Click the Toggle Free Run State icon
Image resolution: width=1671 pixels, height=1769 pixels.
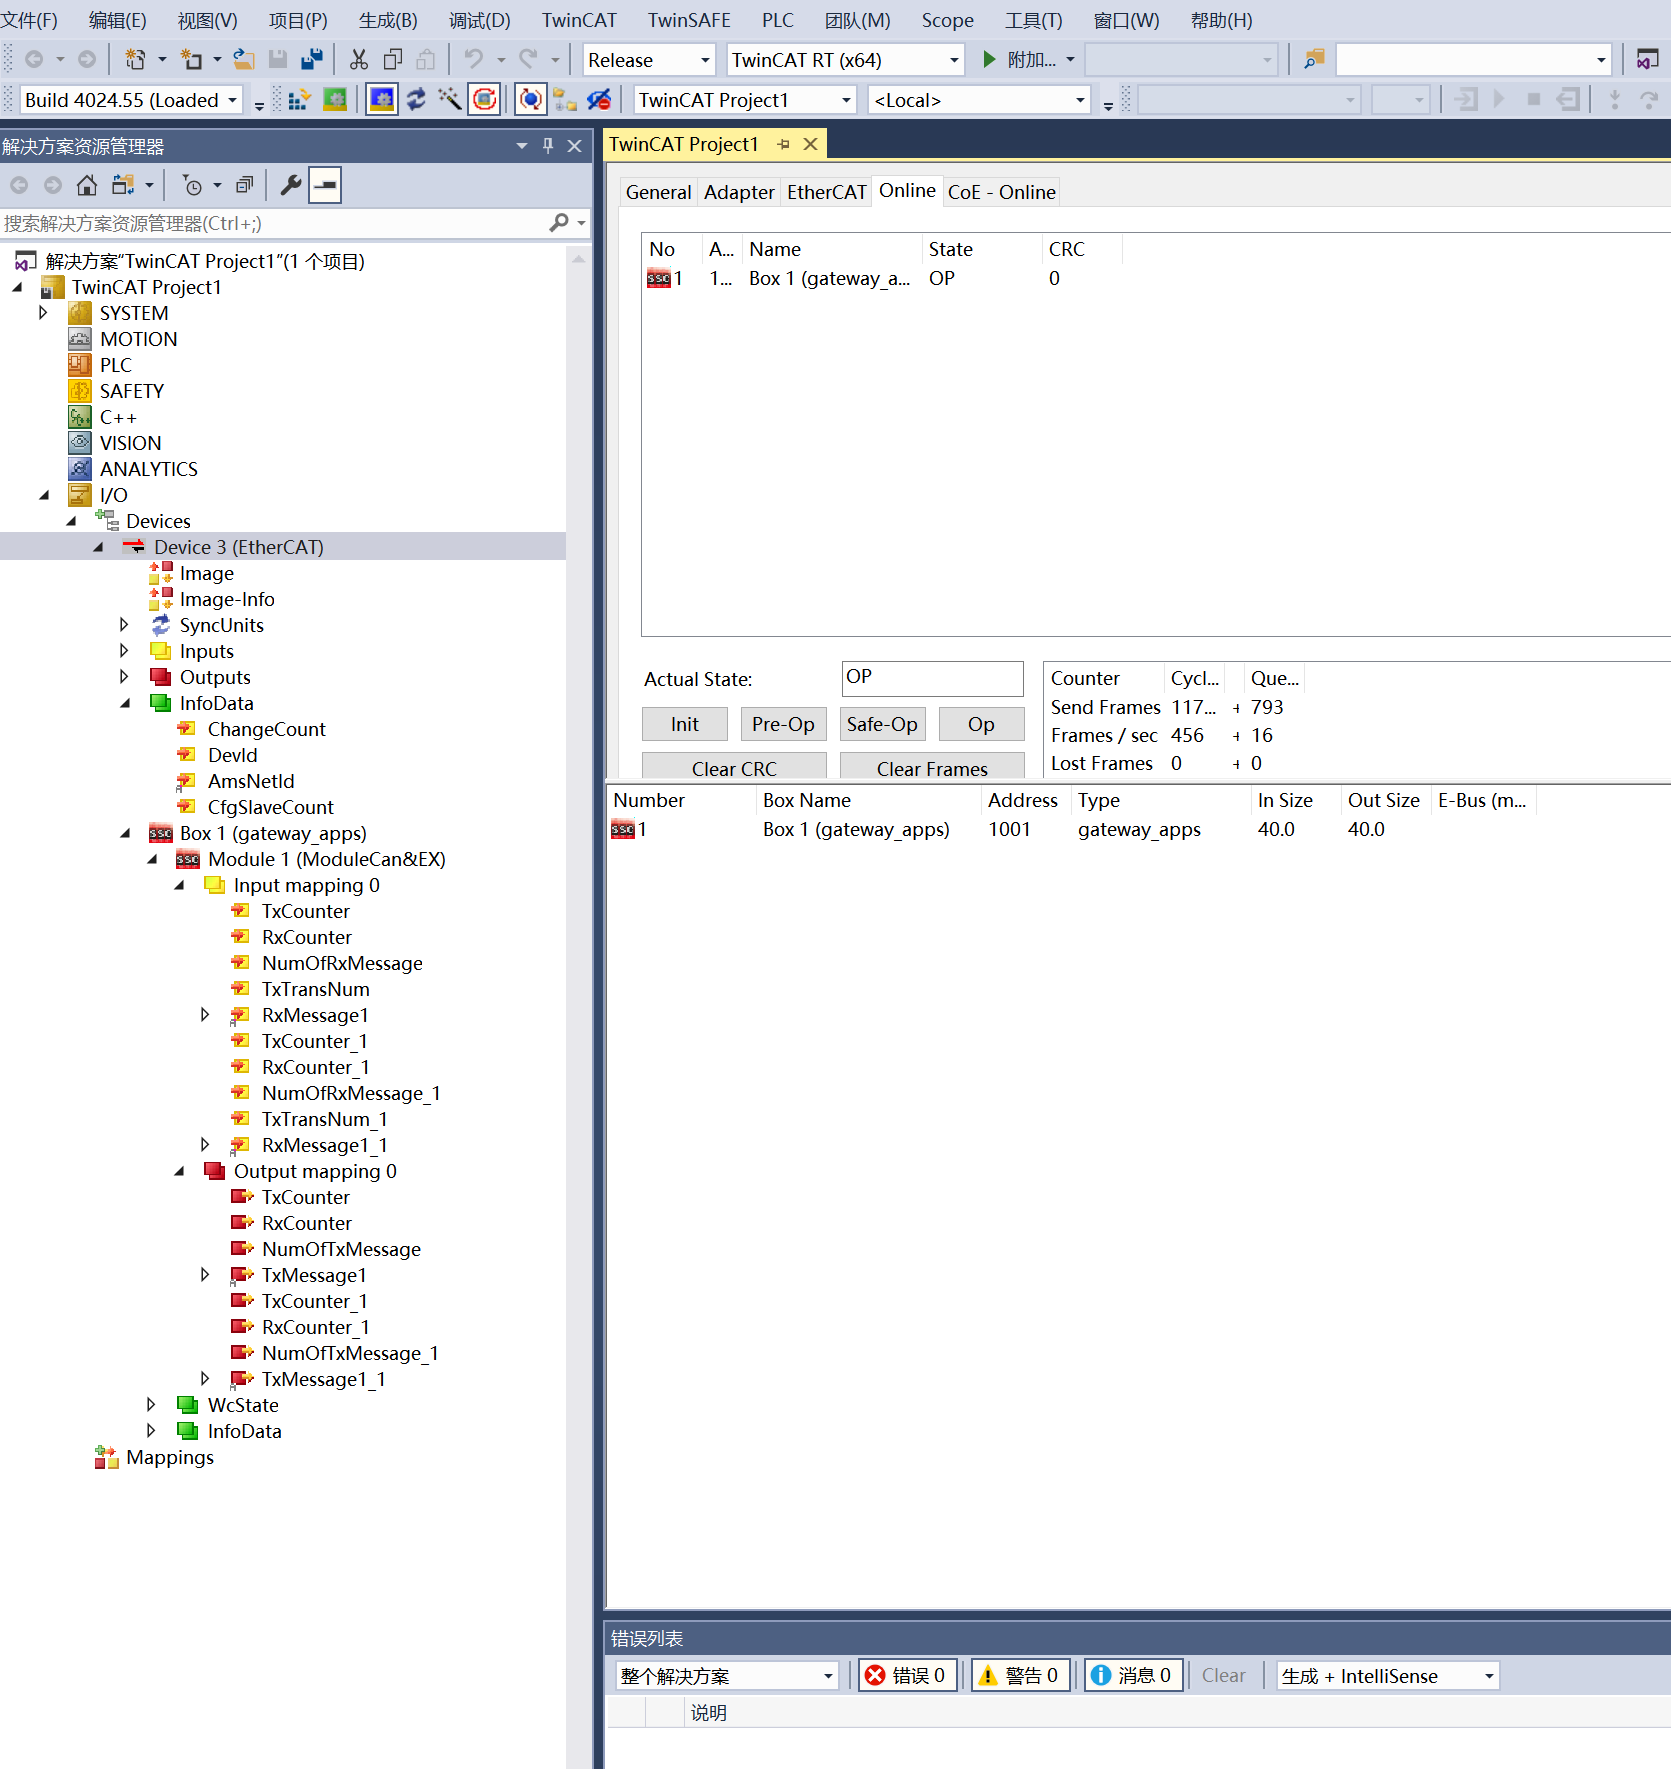point(484,100)
